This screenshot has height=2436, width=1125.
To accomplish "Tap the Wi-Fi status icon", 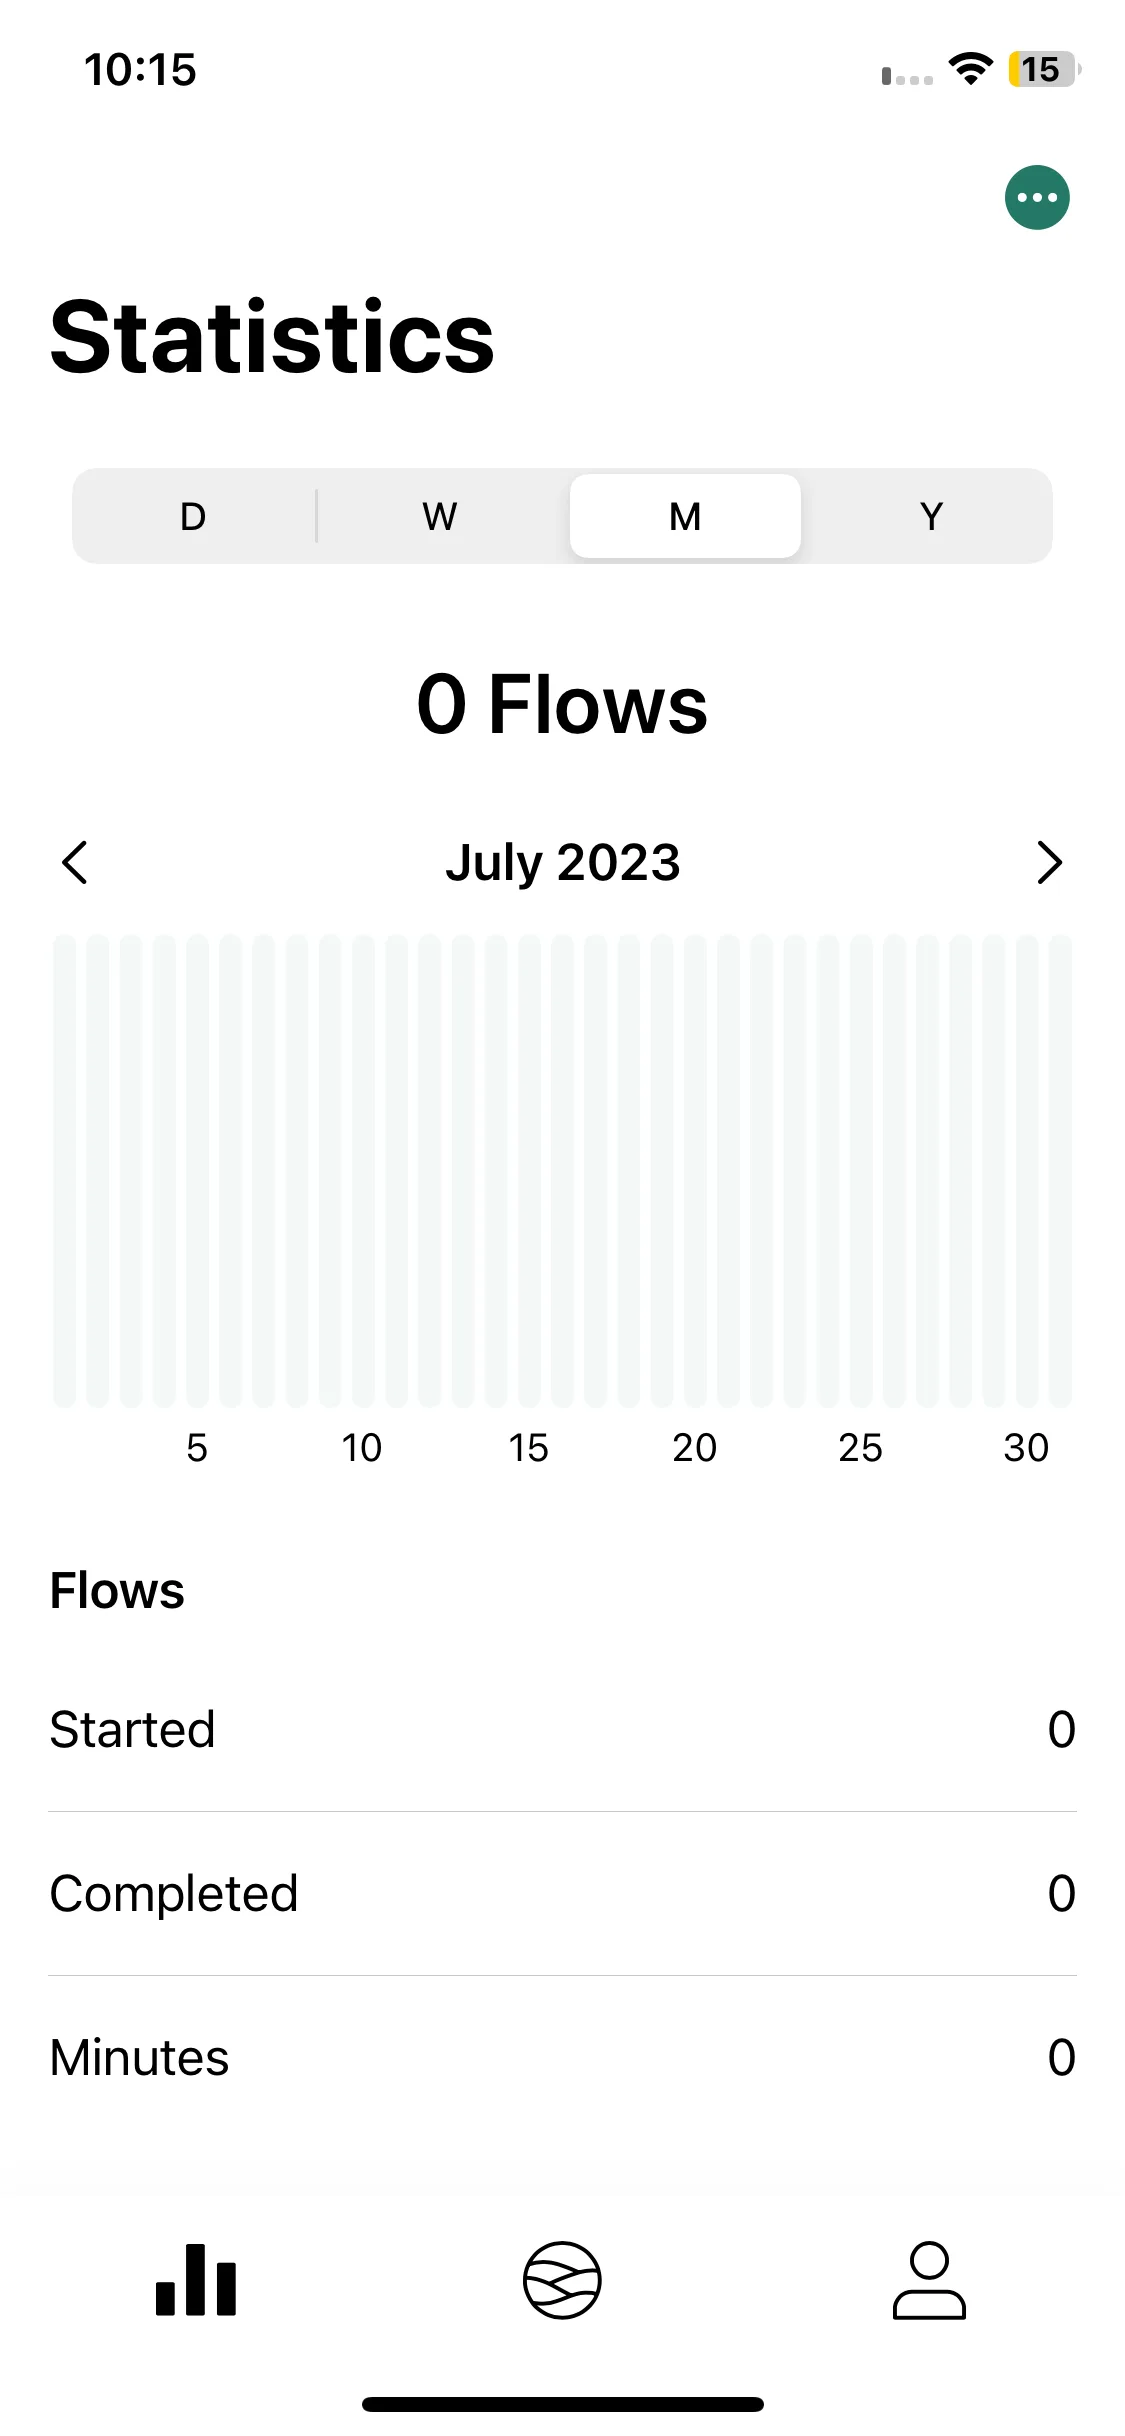I will pyautogui.click(x=970, y=69).
